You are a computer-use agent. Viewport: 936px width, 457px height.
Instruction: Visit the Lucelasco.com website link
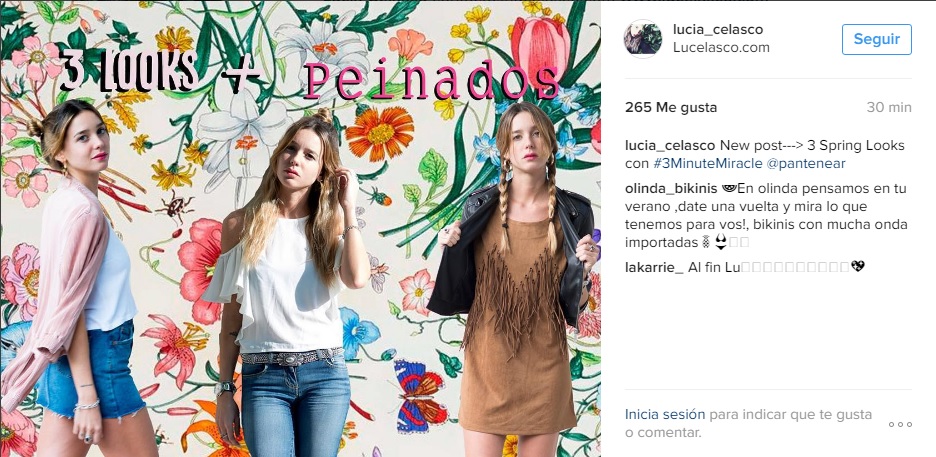click(721, 48)
